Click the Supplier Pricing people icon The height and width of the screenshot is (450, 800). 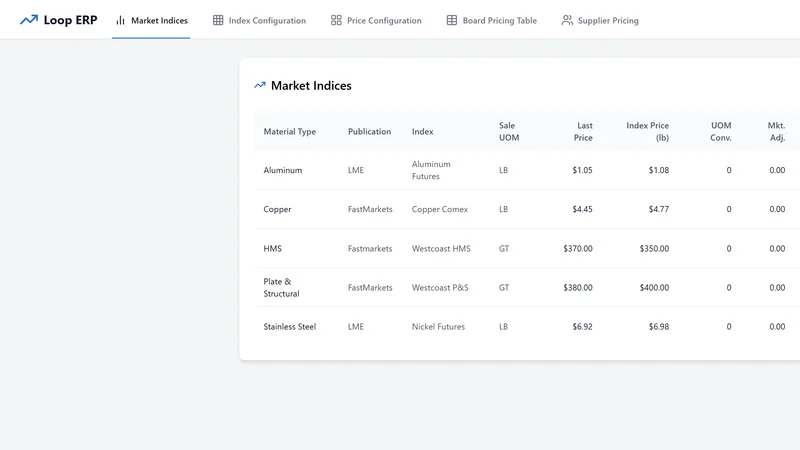point(567,20)
